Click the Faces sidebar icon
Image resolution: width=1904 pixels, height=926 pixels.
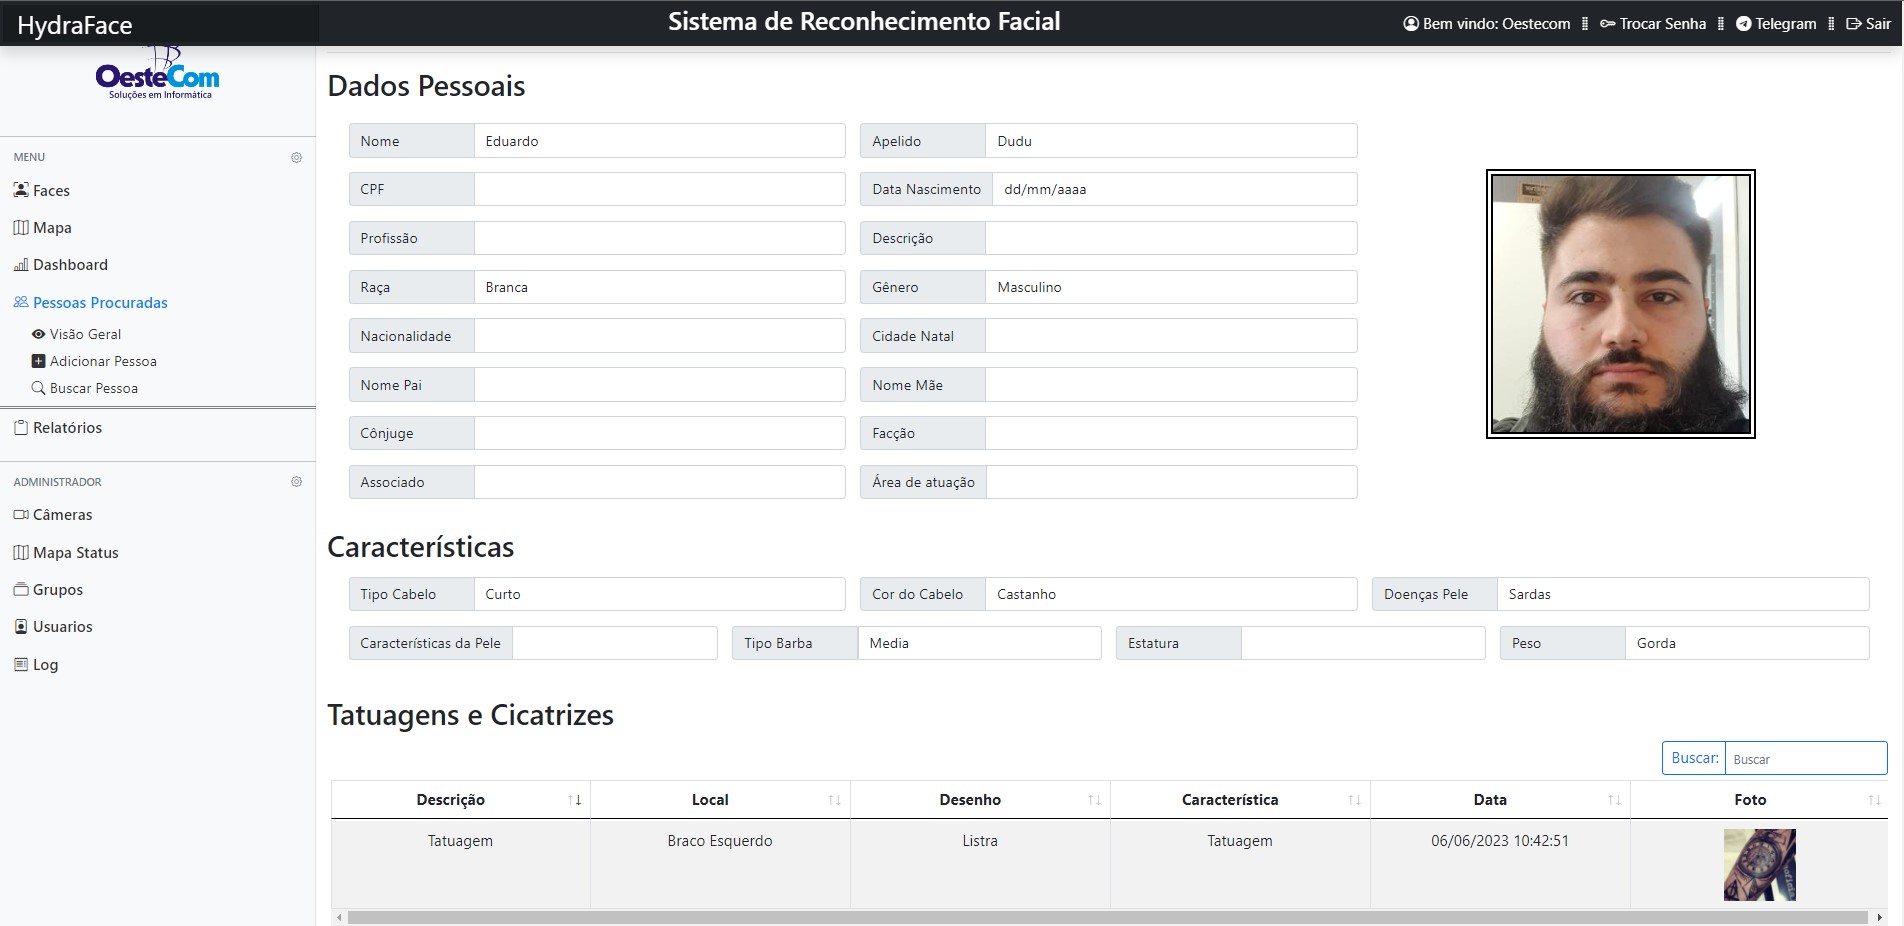pos(21,190)
